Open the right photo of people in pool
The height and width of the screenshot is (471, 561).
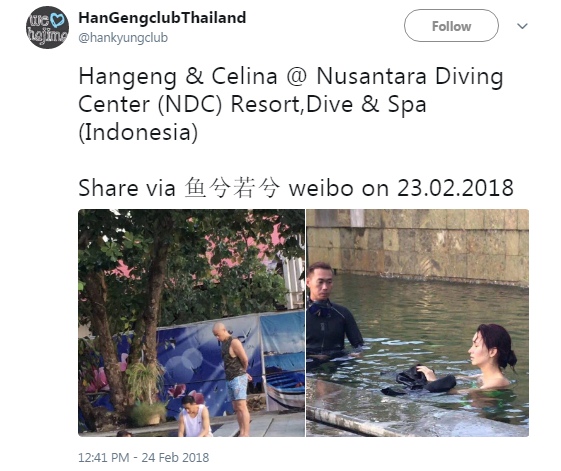click(x=418, y=323)
